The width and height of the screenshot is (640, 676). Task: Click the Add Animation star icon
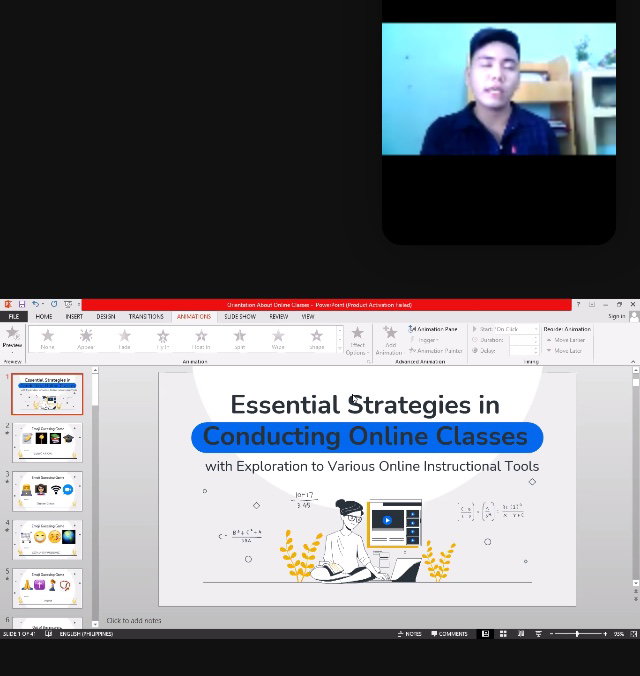390,332
